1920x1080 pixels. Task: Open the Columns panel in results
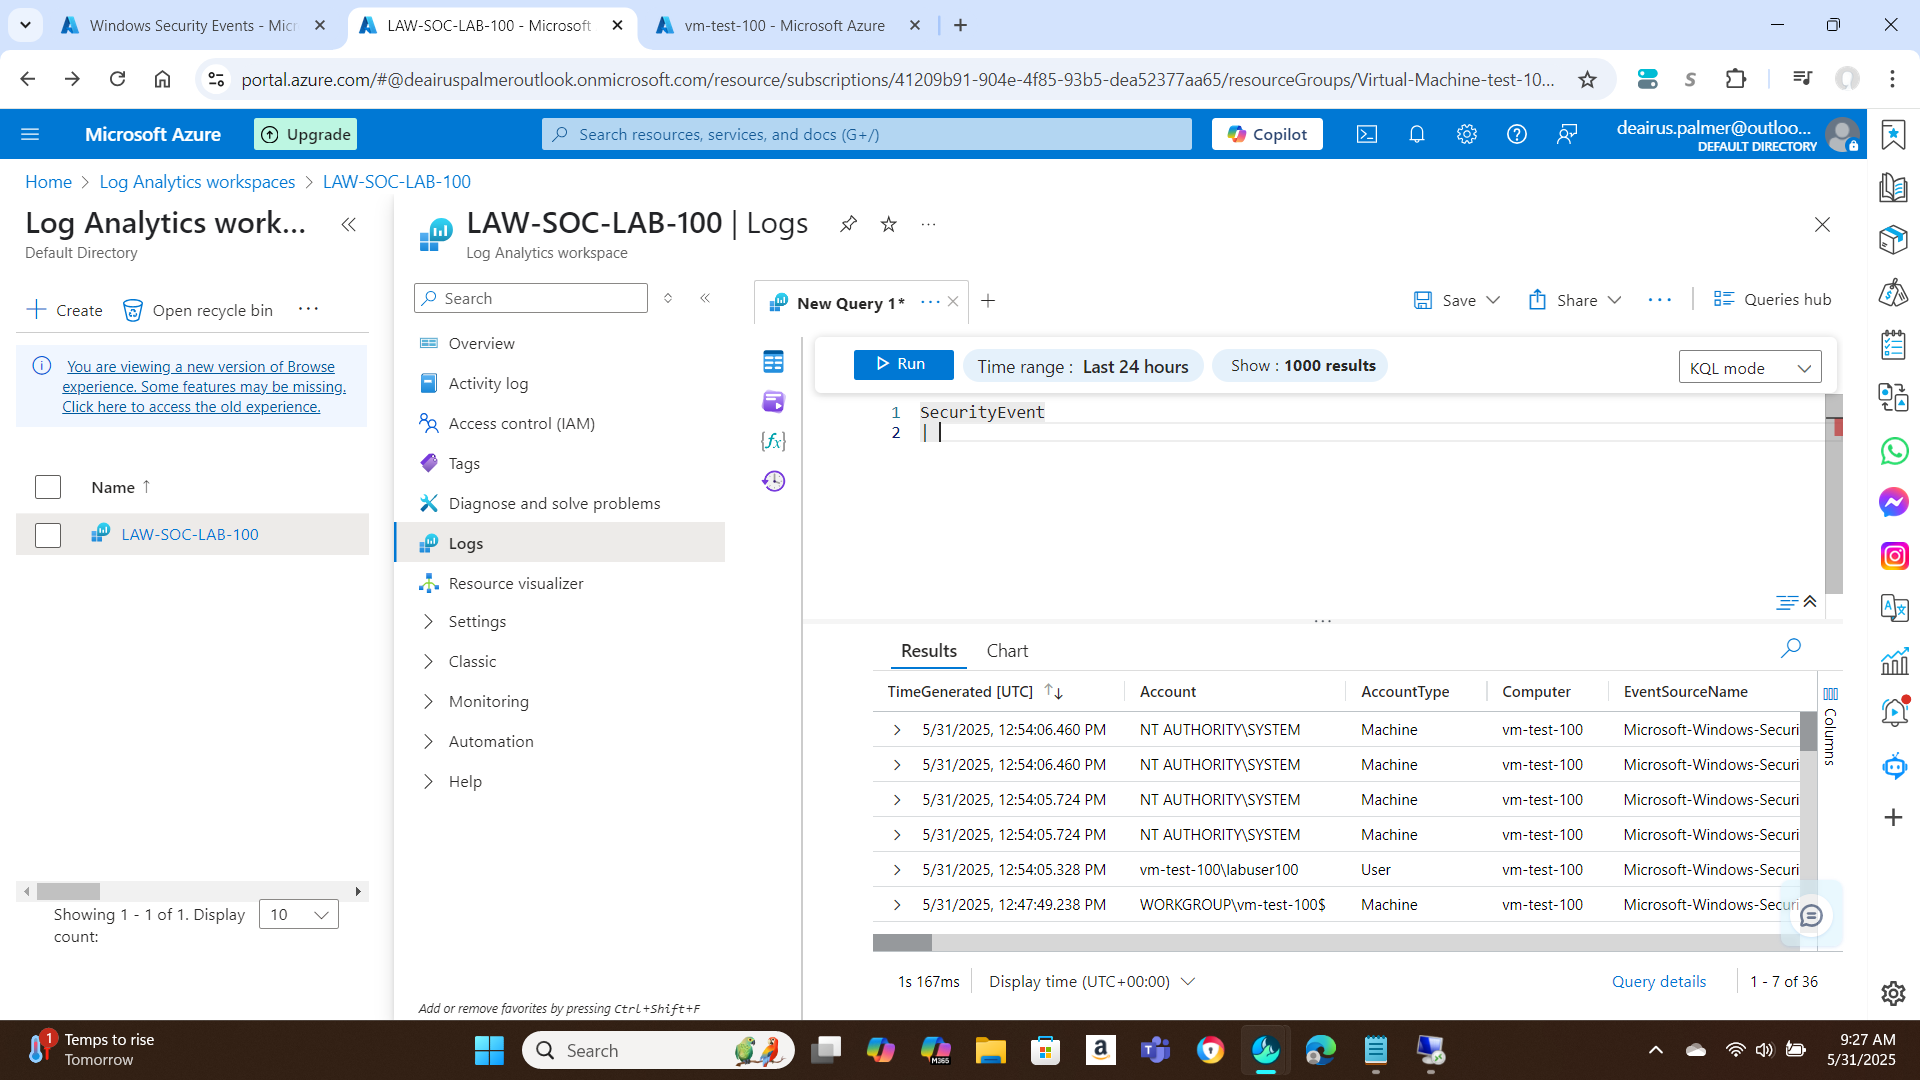click(1830, 726)
